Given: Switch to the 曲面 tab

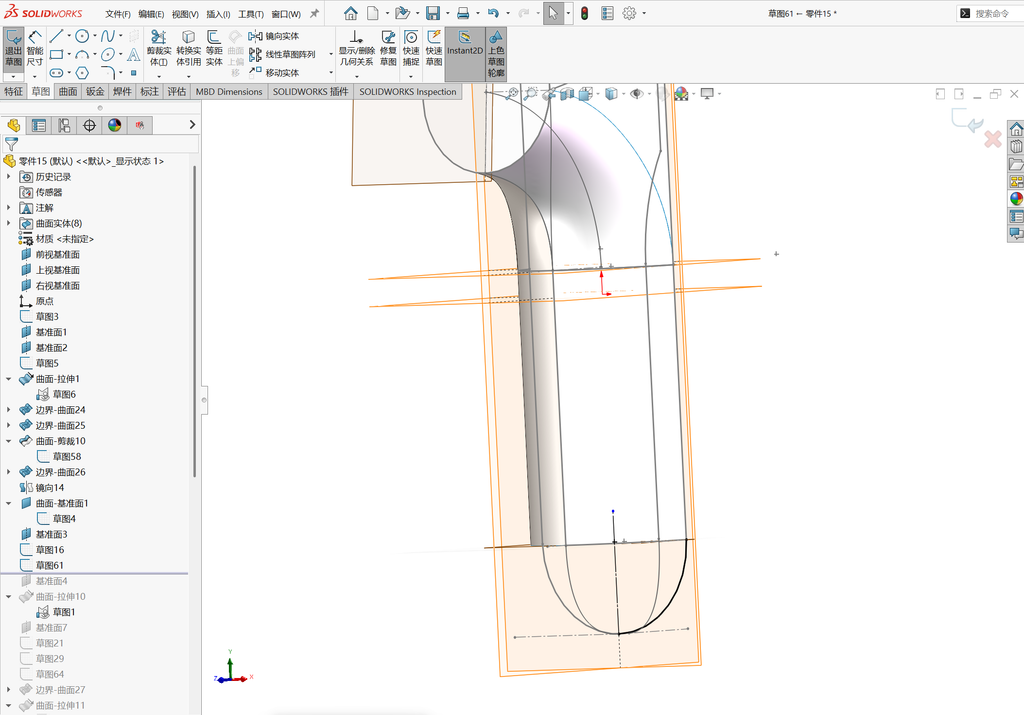Looking at the screenshot, I should pyautogui.click(x=68, y=91).
